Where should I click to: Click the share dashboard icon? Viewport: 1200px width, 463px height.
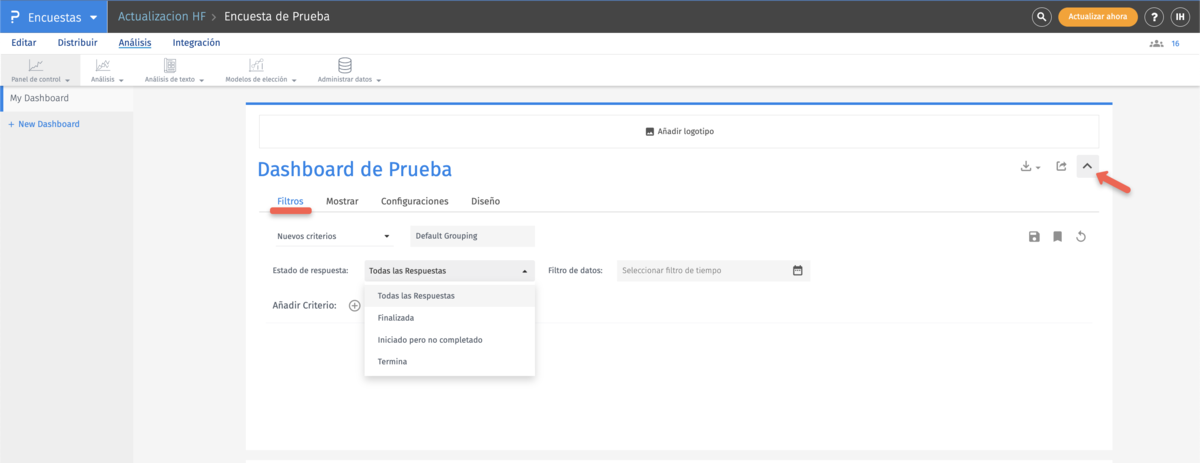pos(1062,167)
